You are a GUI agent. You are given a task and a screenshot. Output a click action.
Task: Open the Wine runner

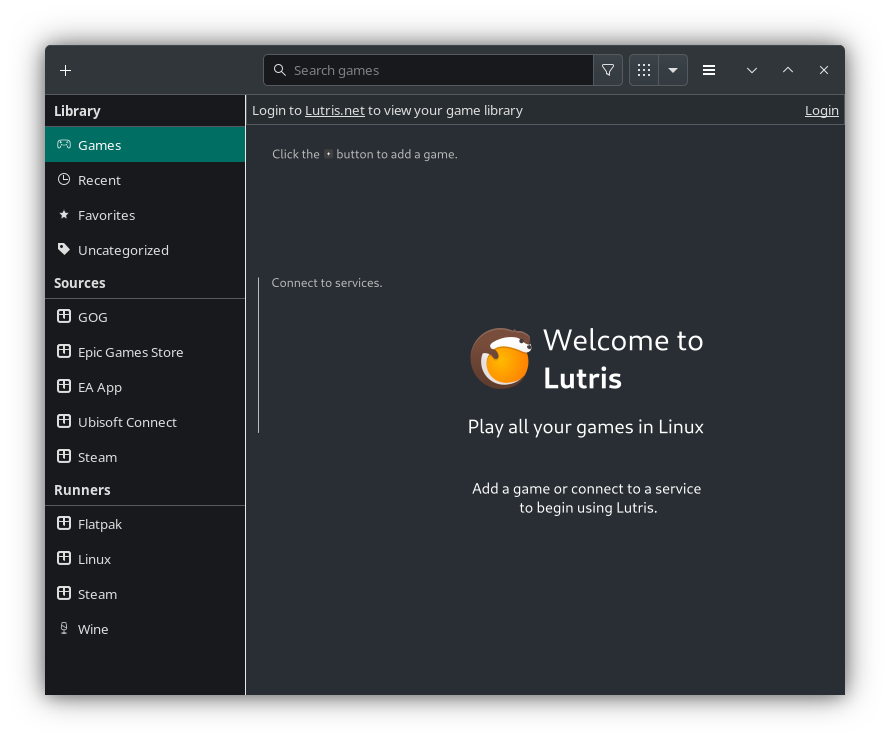(x=93, y=629)
